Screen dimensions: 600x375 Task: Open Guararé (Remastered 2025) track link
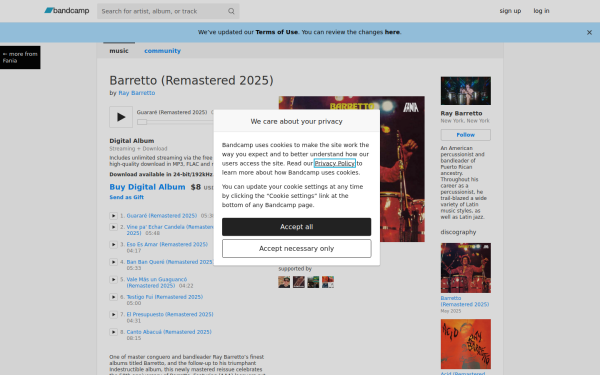coord(161,216)
